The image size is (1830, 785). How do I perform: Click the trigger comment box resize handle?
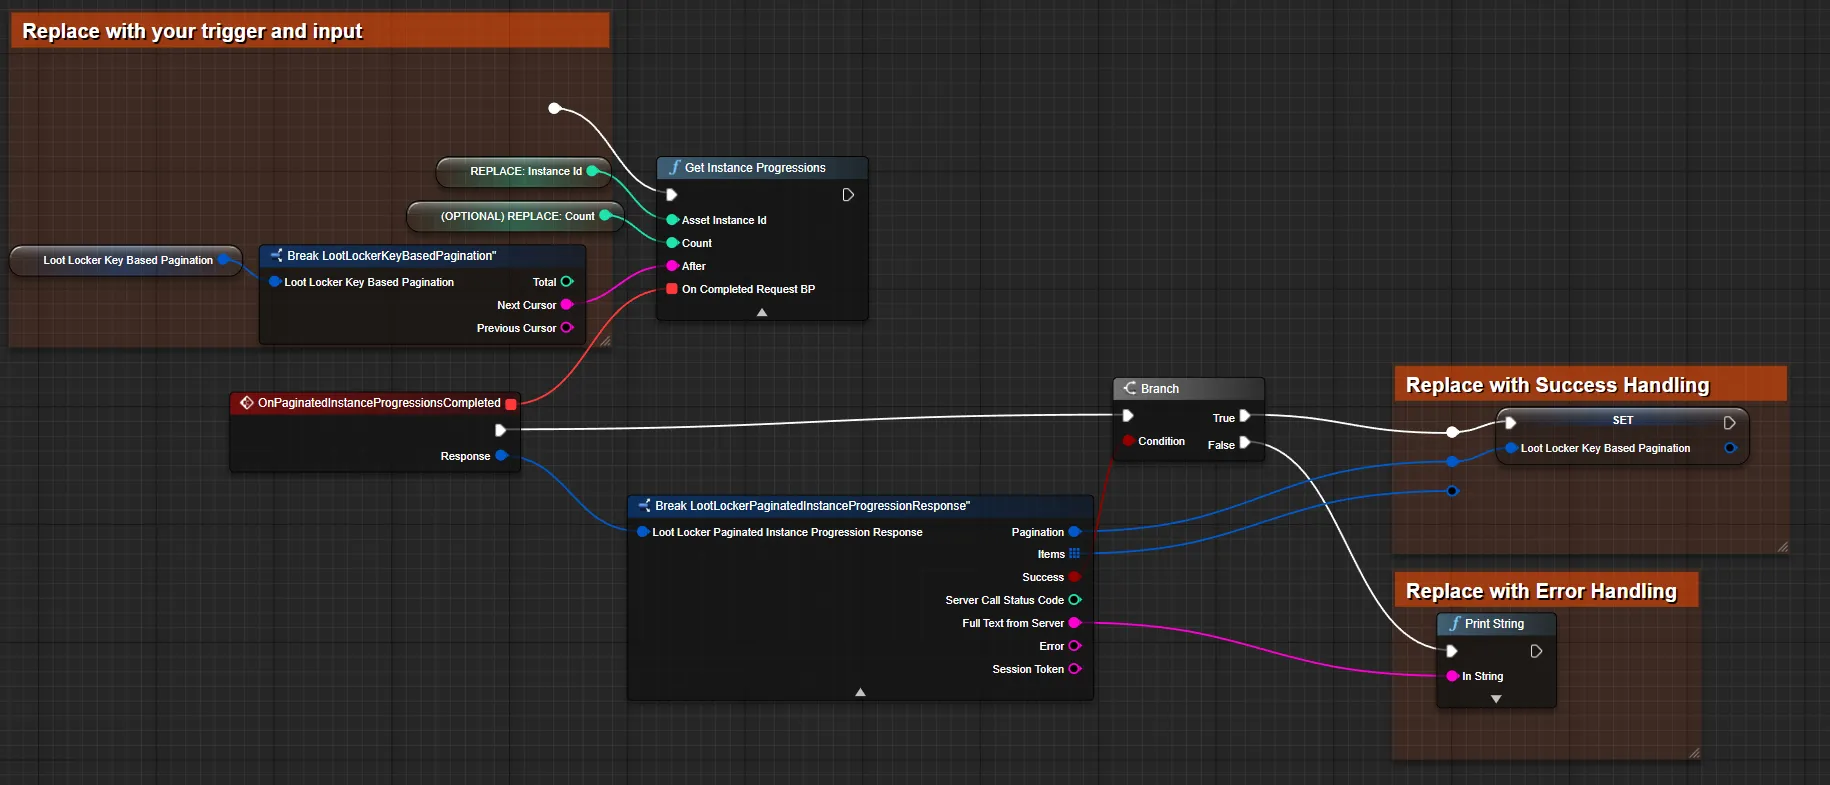(605, 341)
